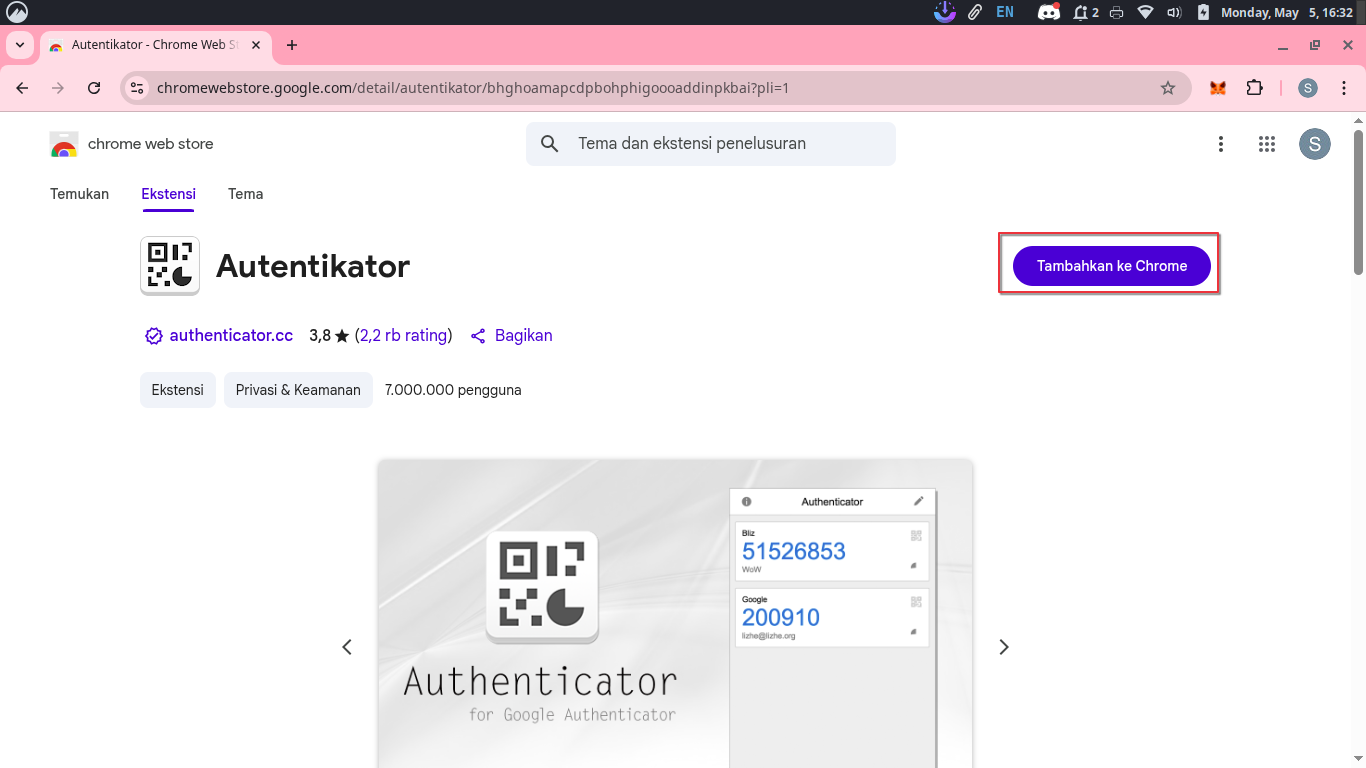Switch to the Ekstensi tab

pyautogui.click(x=168, y=194)
